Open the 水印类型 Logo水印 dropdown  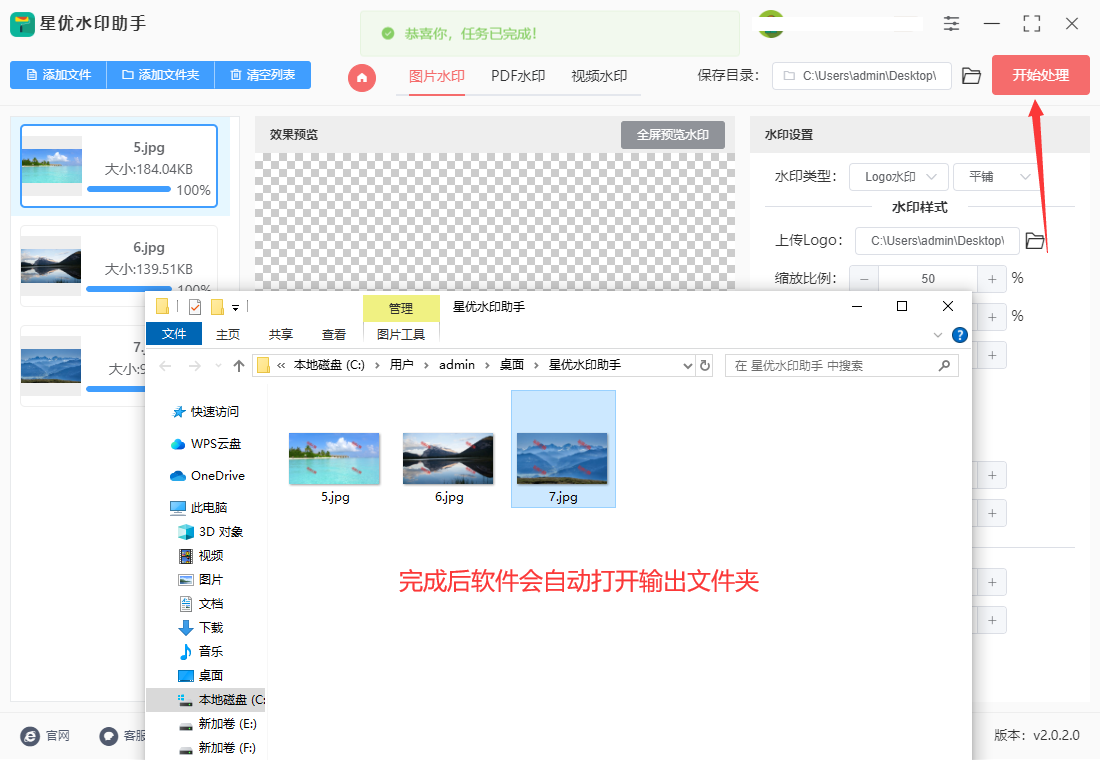click(899, 177)
